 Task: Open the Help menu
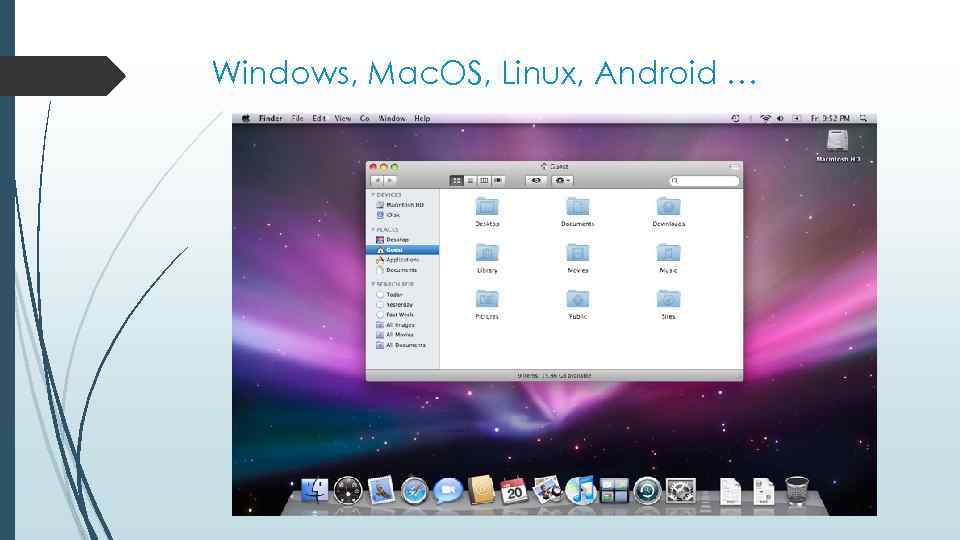(422, 118)
